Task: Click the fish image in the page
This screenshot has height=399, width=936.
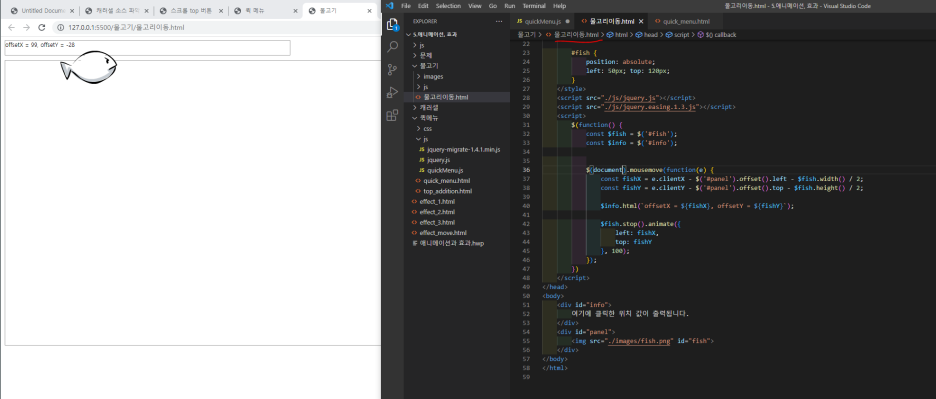Action: (x=88, y=66)
